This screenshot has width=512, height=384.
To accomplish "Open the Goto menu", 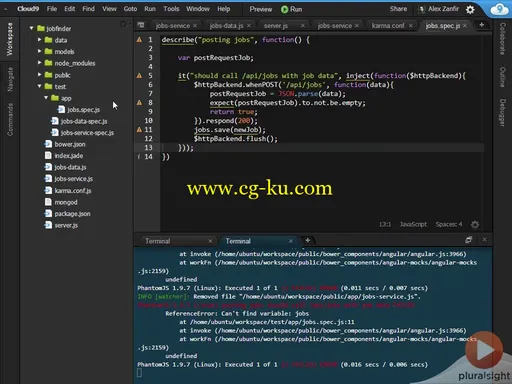I will [130, 9].
